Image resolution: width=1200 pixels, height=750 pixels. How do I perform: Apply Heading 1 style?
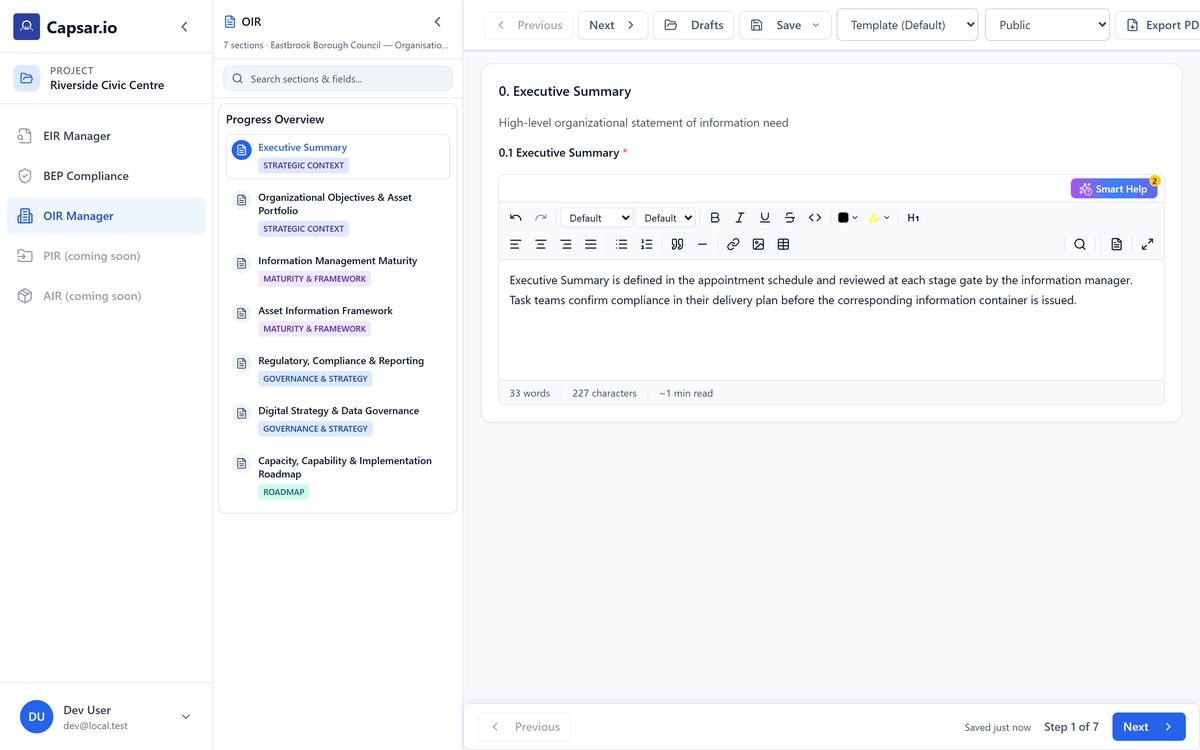pos(913,218)
